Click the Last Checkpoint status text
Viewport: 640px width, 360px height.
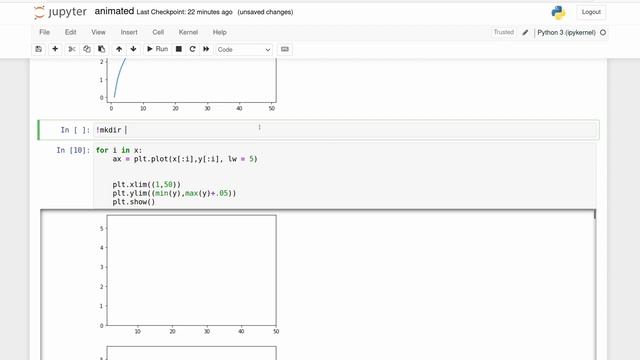point(184,12)
